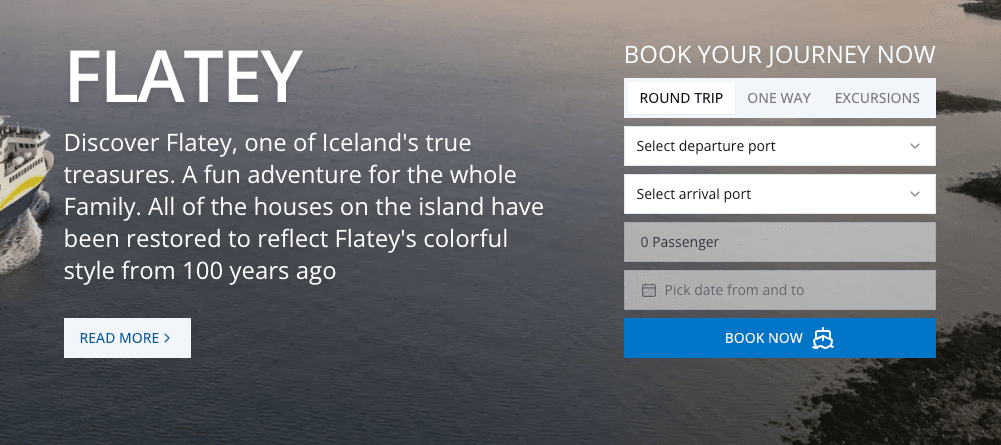Expand the departure port chevron arrow
1001x445 pixels.
(x=915, y=146)
